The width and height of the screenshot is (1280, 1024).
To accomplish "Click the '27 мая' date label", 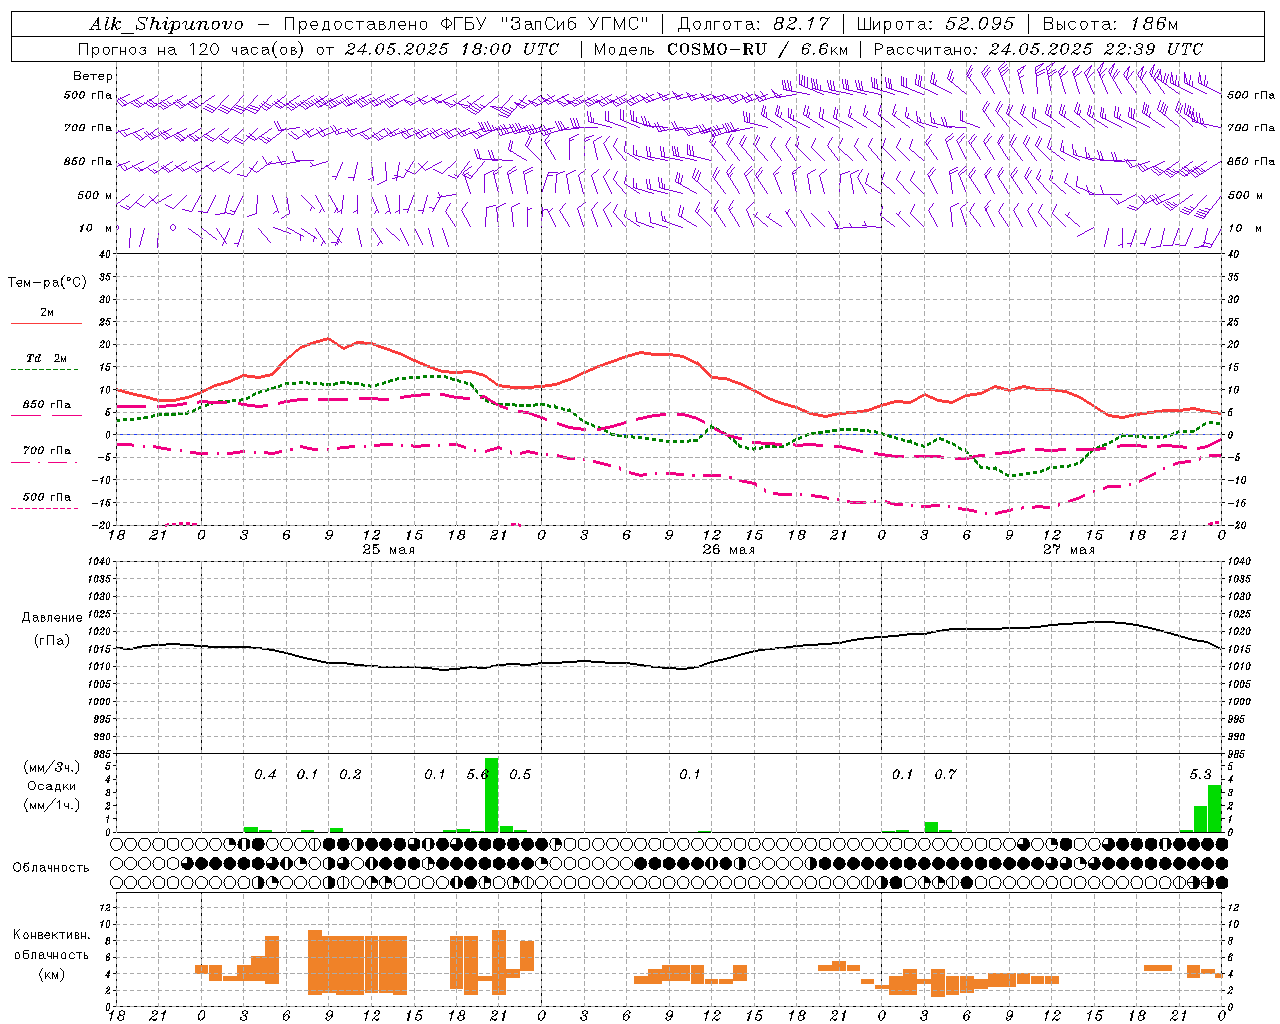I will pos(1069,550).
